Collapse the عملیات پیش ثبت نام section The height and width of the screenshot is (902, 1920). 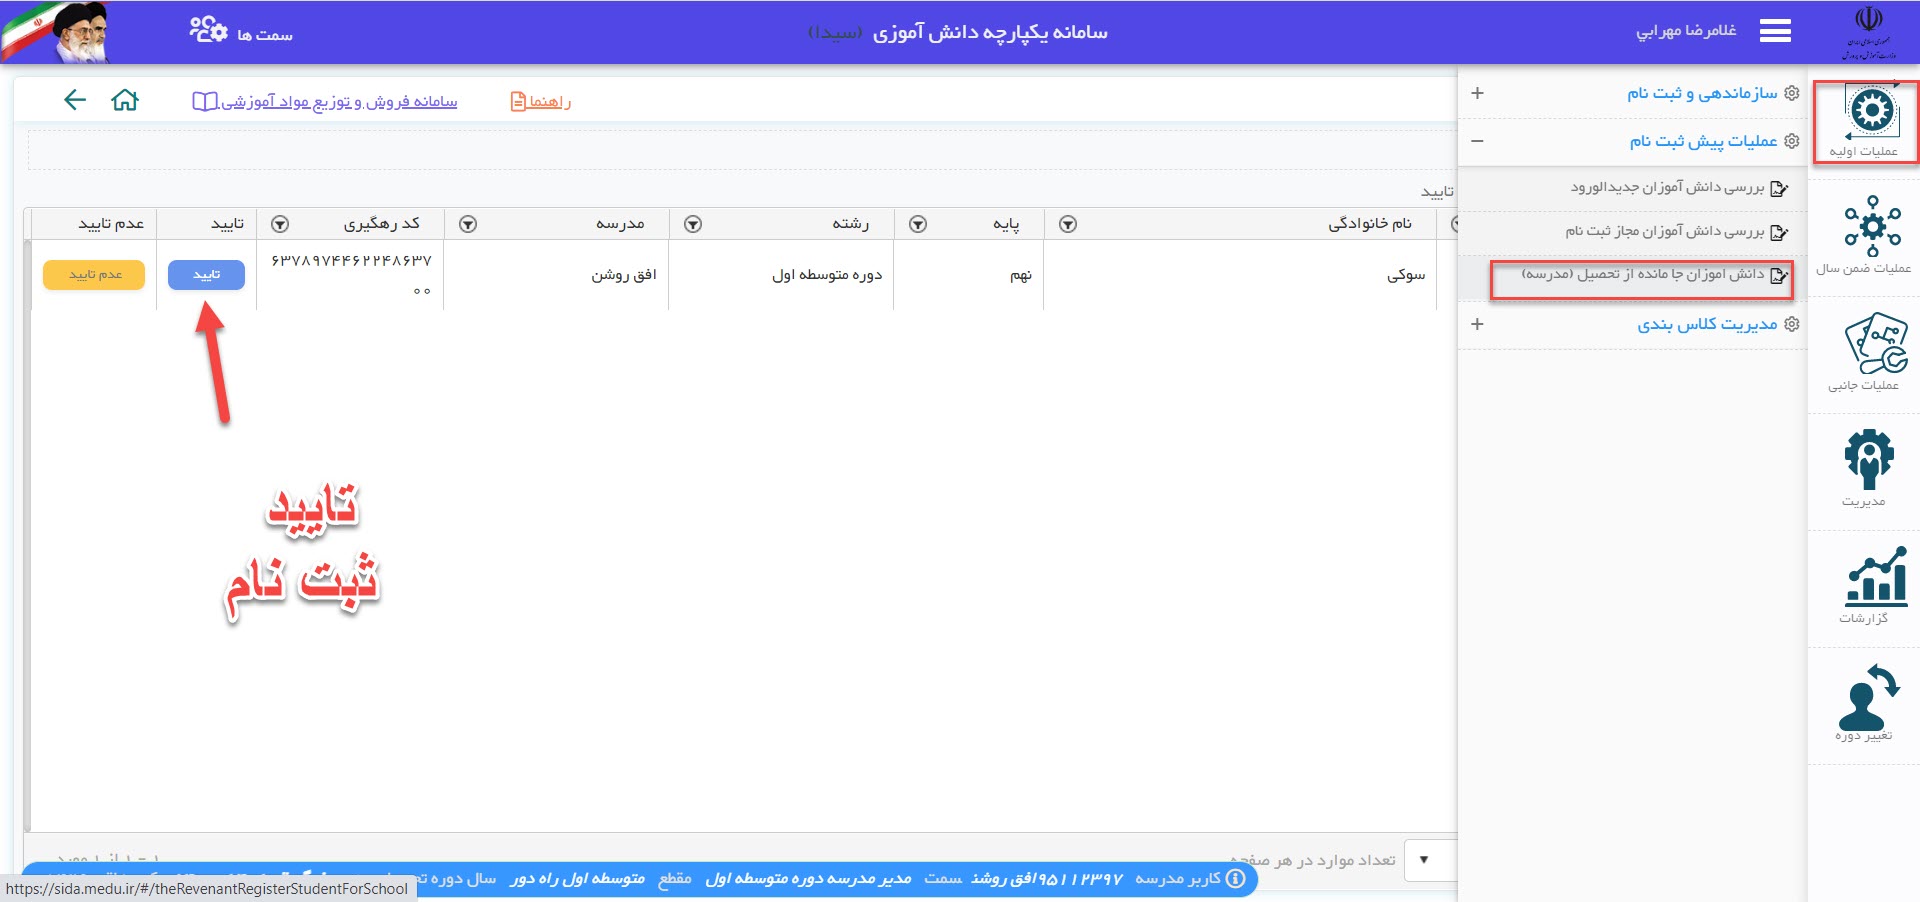click(1477, 141)
